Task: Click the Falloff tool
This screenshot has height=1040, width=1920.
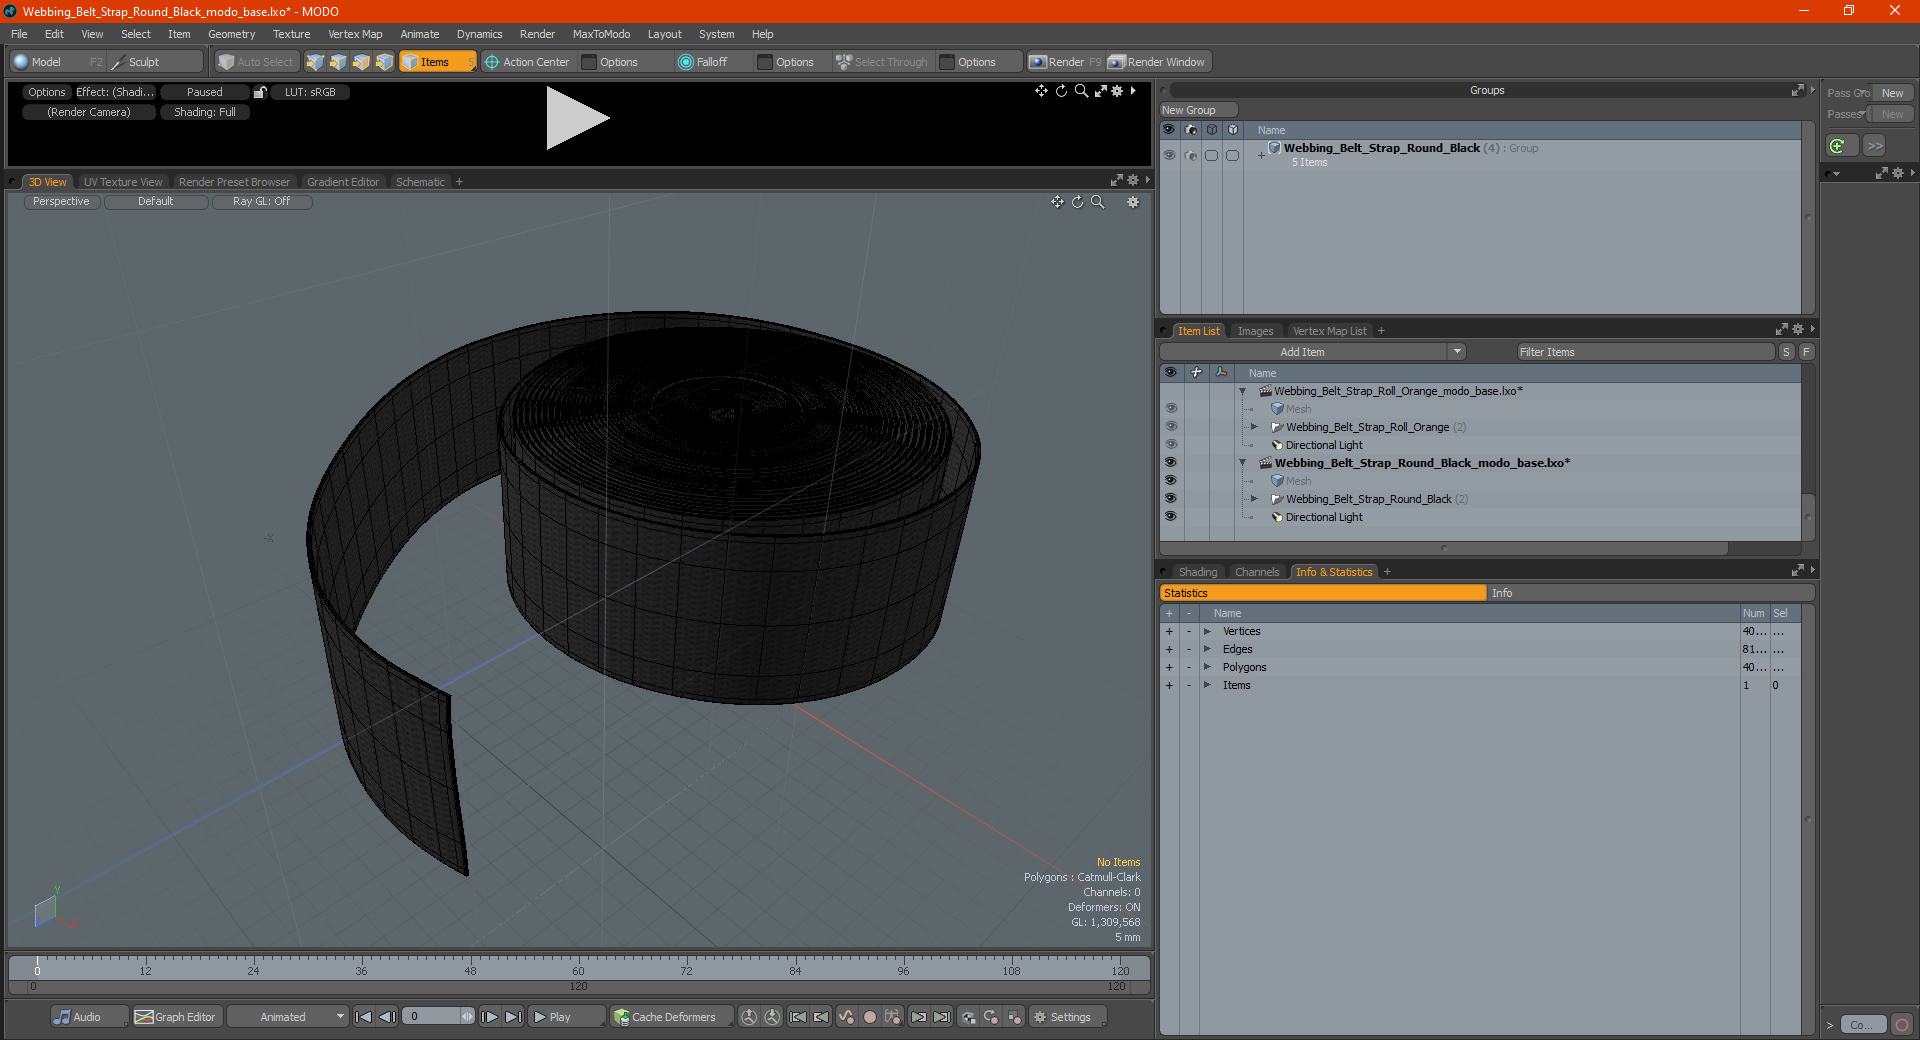Action: (x=703, y=62)
